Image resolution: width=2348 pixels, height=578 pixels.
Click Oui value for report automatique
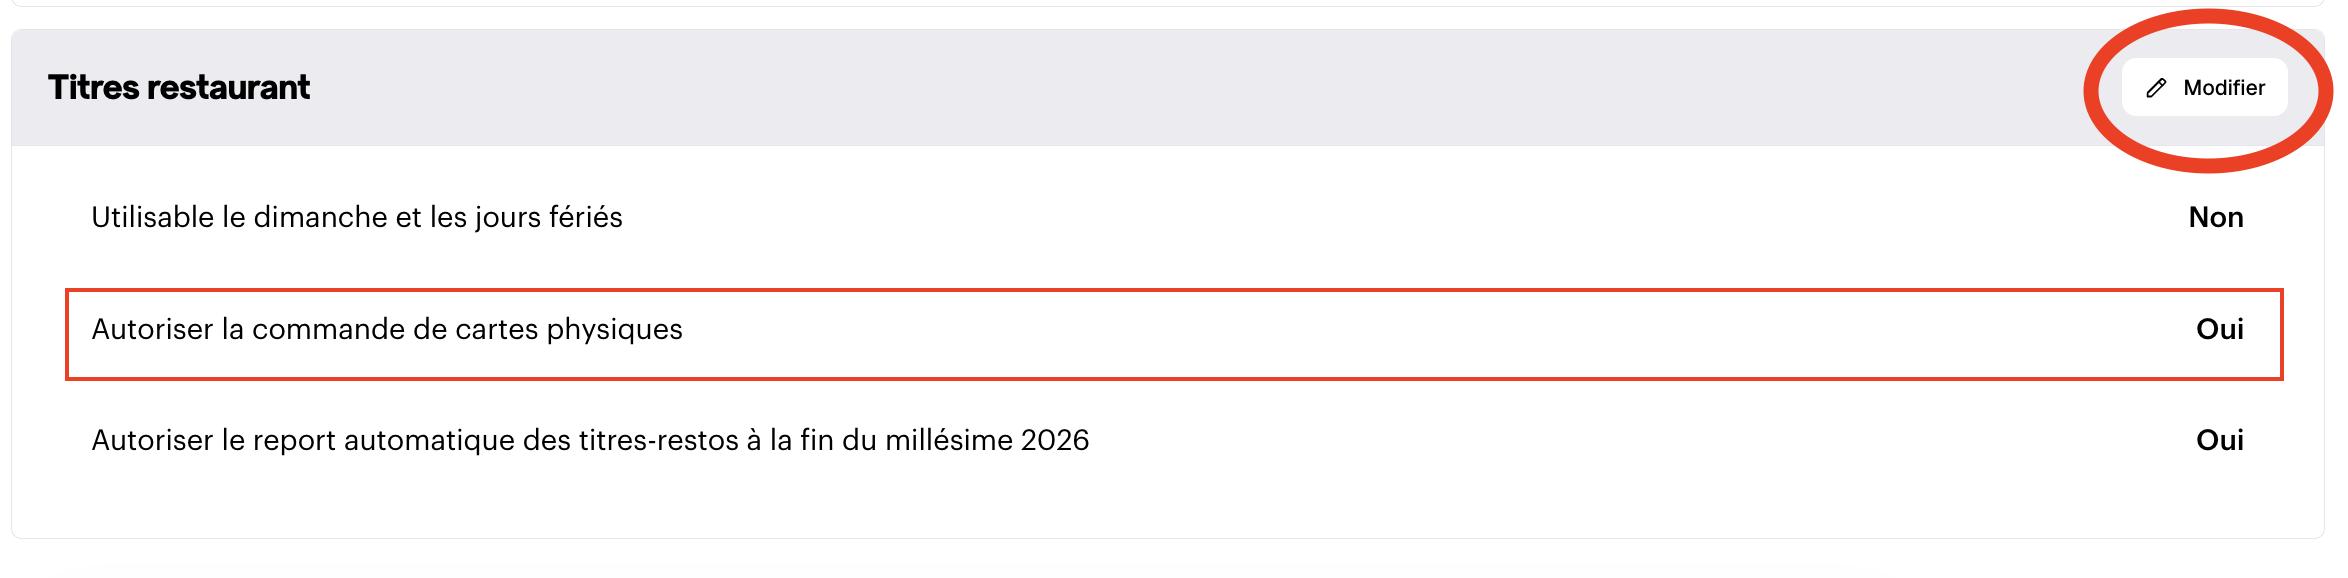2219,440
